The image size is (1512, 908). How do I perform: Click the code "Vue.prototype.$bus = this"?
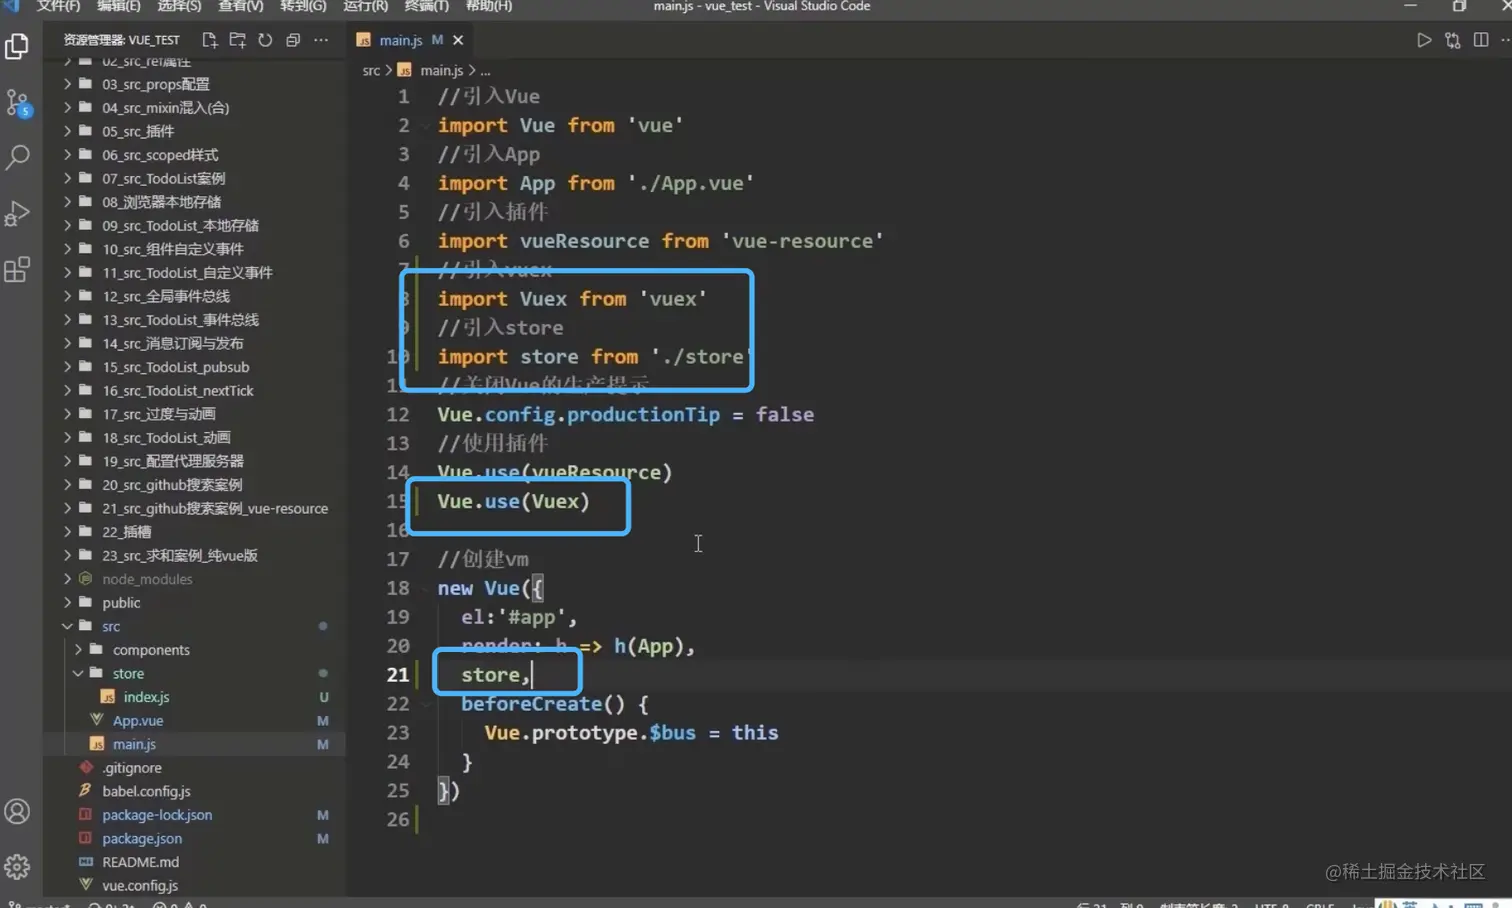pyautogui.click(x=631, y=733)
